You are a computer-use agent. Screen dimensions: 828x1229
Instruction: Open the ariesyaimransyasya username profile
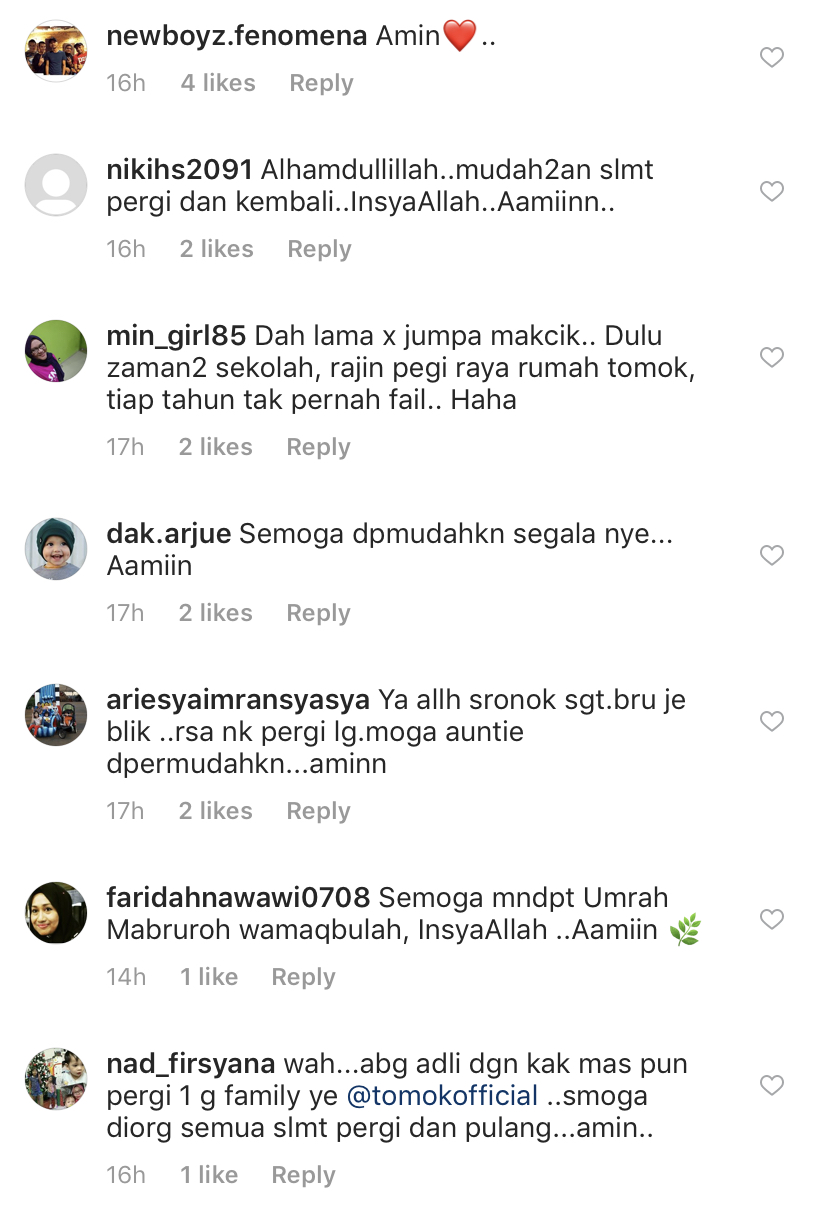click(x=238, y=700)
